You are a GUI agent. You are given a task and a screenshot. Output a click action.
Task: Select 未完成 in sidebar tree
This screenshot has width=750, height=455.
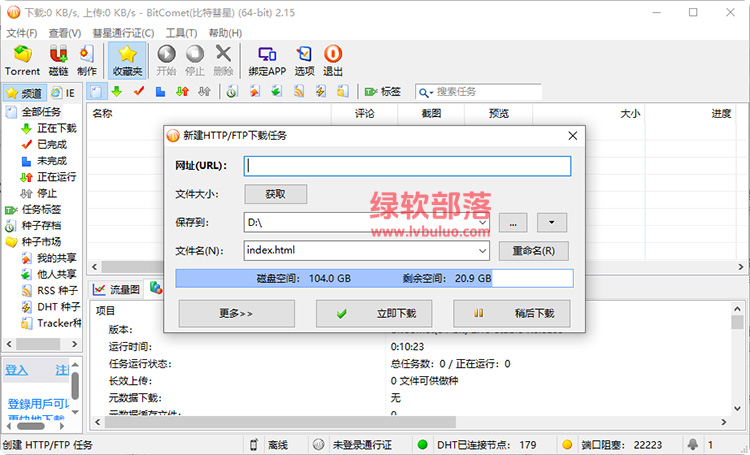pyautogui.click(x=52, y=161)
